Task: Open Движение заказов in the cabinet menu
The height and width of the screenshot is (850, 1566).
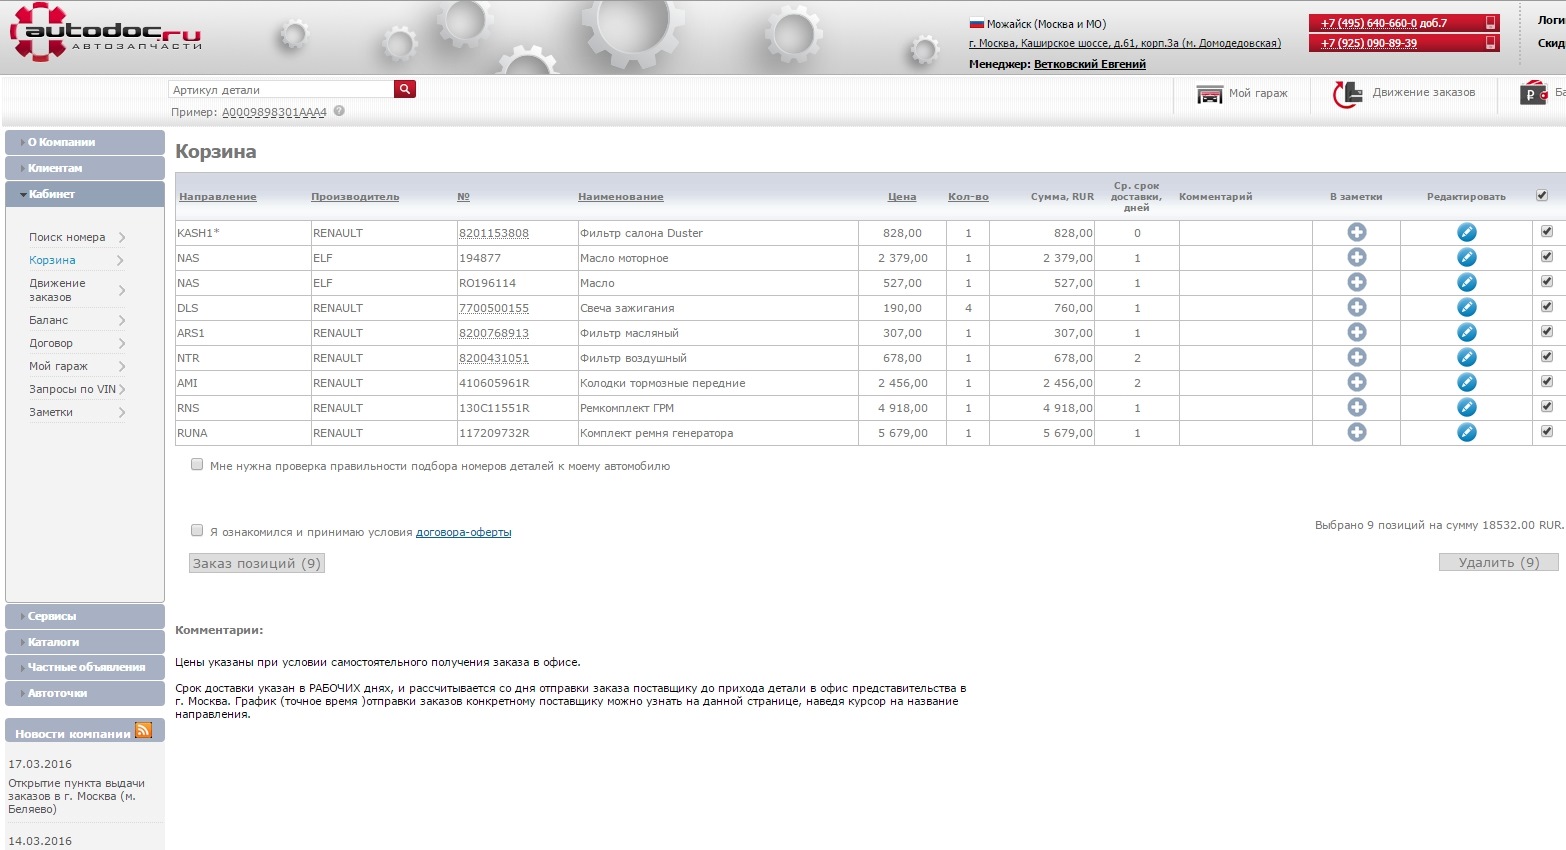Action: tap(57, 290)
